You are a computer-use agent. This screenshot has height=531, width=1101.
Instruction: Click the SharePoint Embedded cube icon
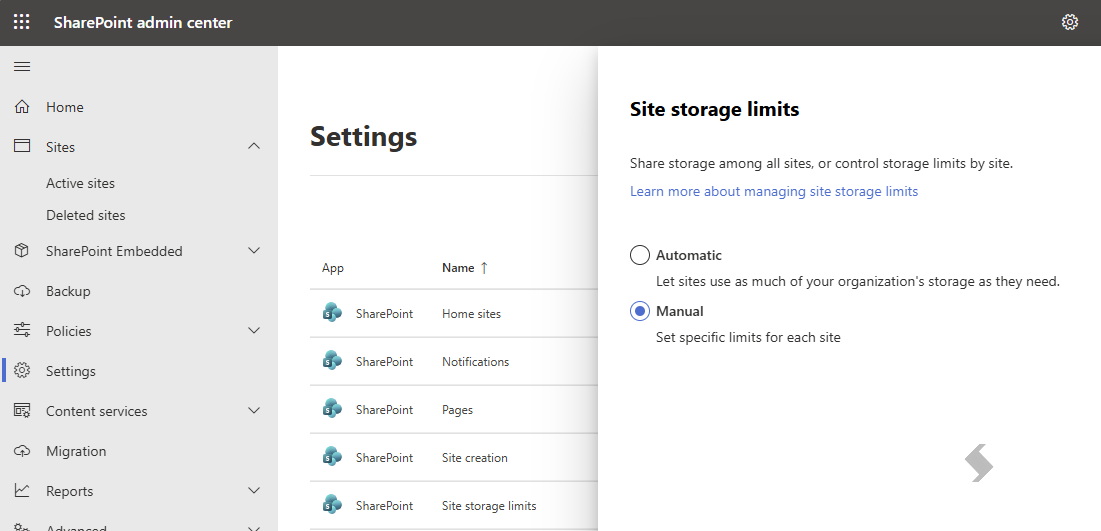[x=22, y=251]
